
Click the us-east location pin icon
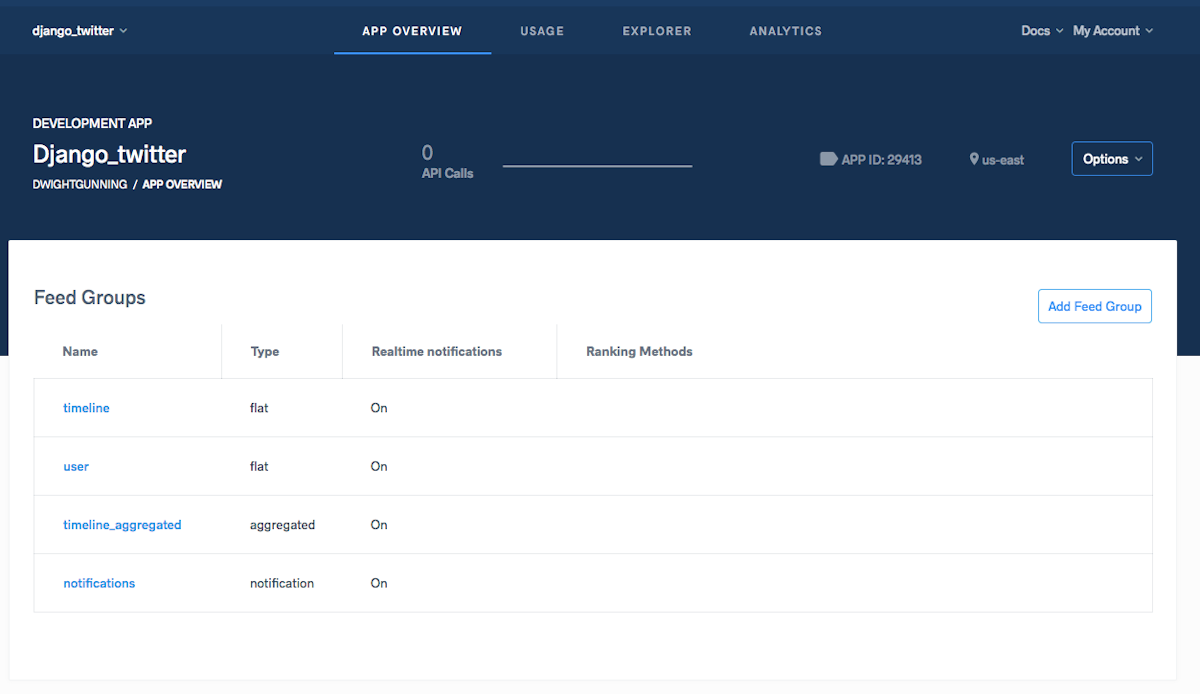click(x=973, y=158)
